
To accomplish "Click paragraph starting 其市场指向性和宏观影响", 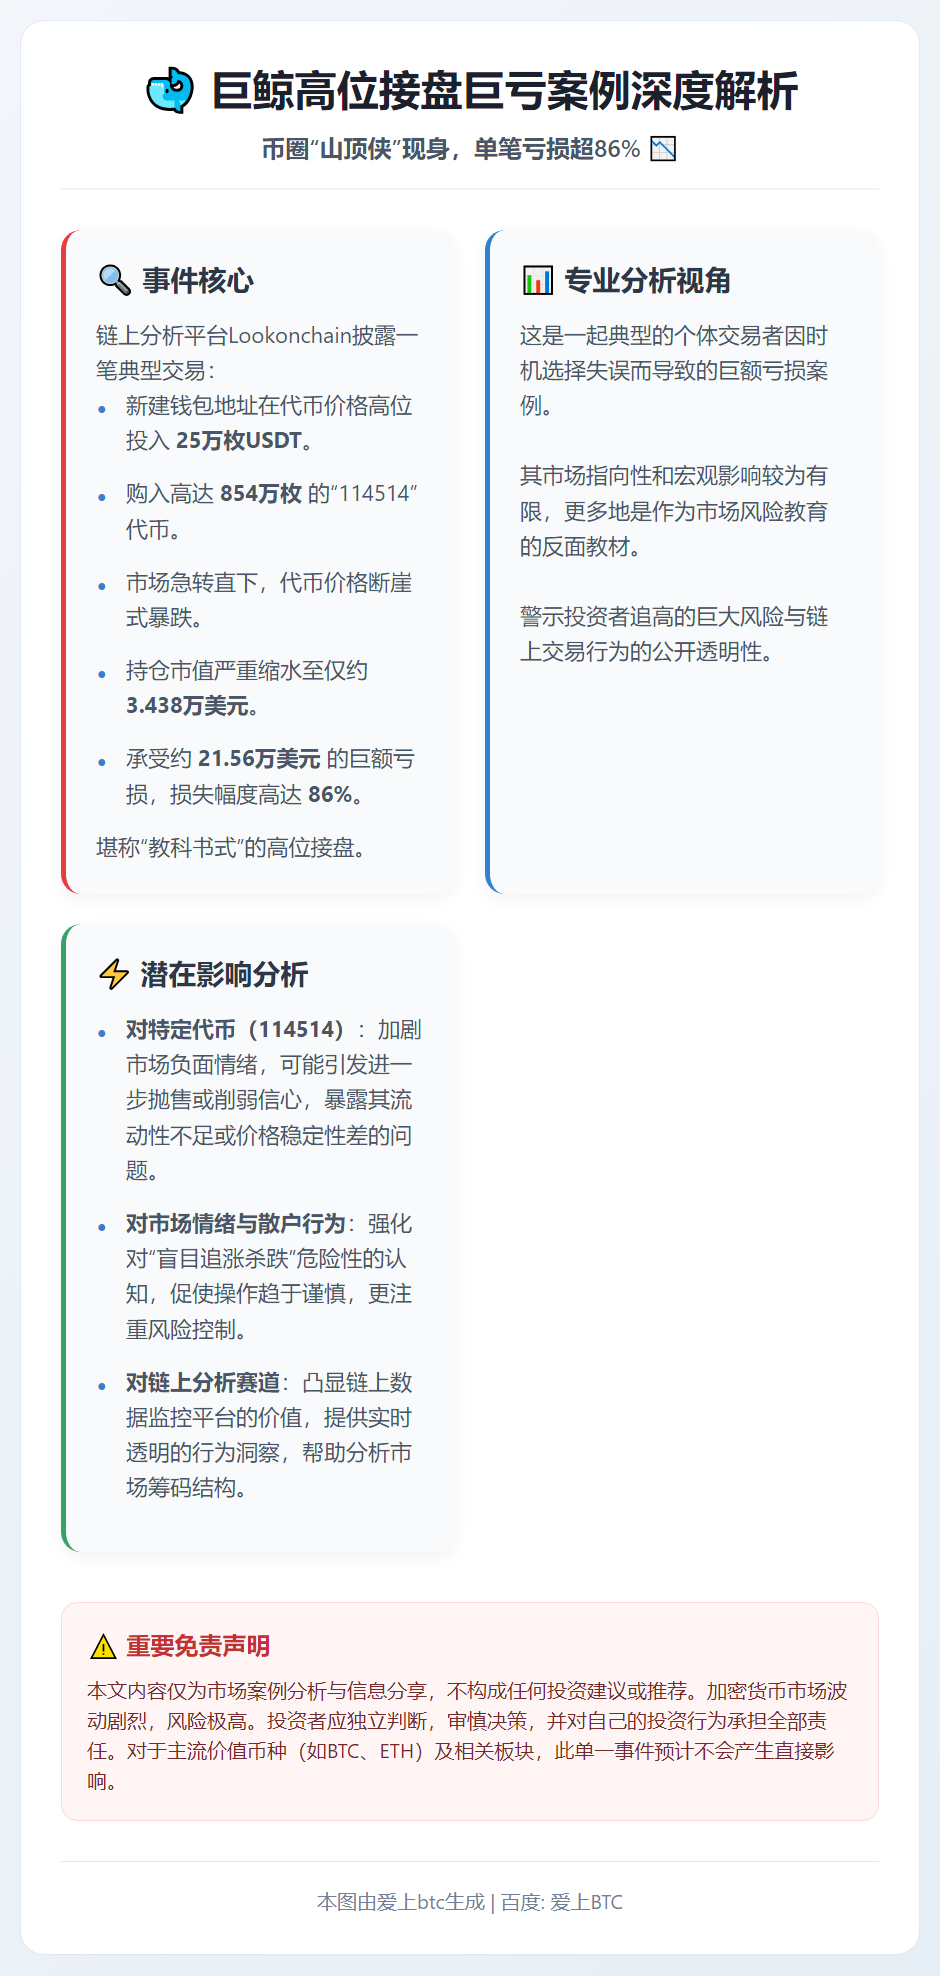I will pos(674,511).
